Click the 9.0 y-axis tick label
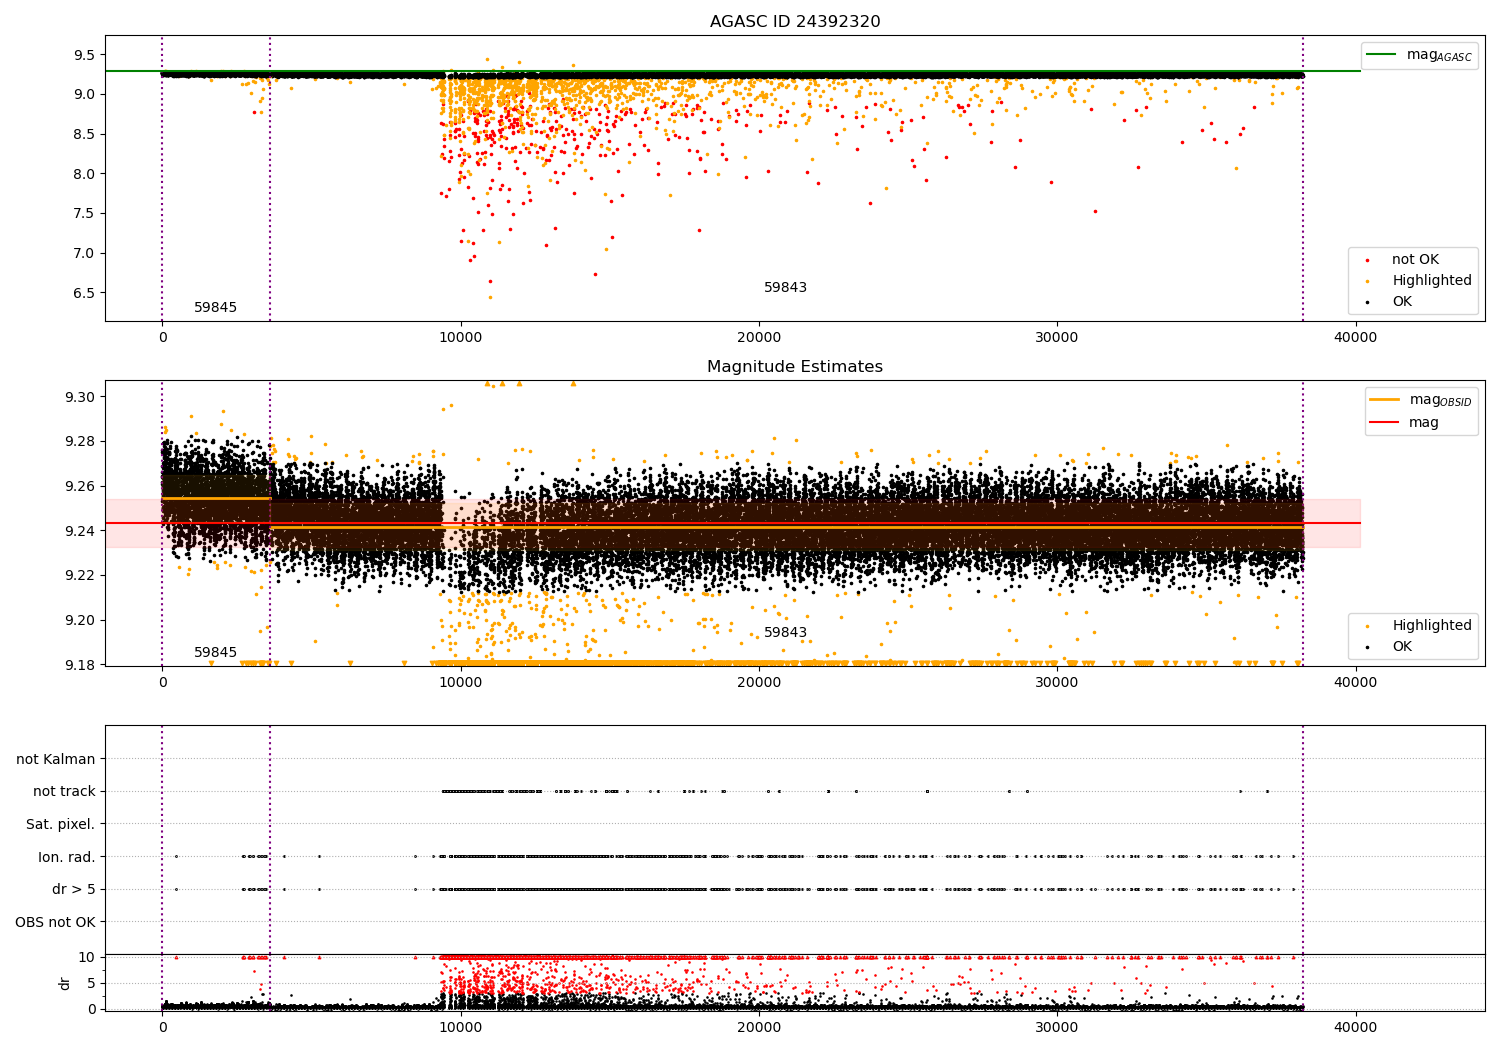Viewport: 1500px width, 1050px height. pyautogui.click(x=85, y=95)
